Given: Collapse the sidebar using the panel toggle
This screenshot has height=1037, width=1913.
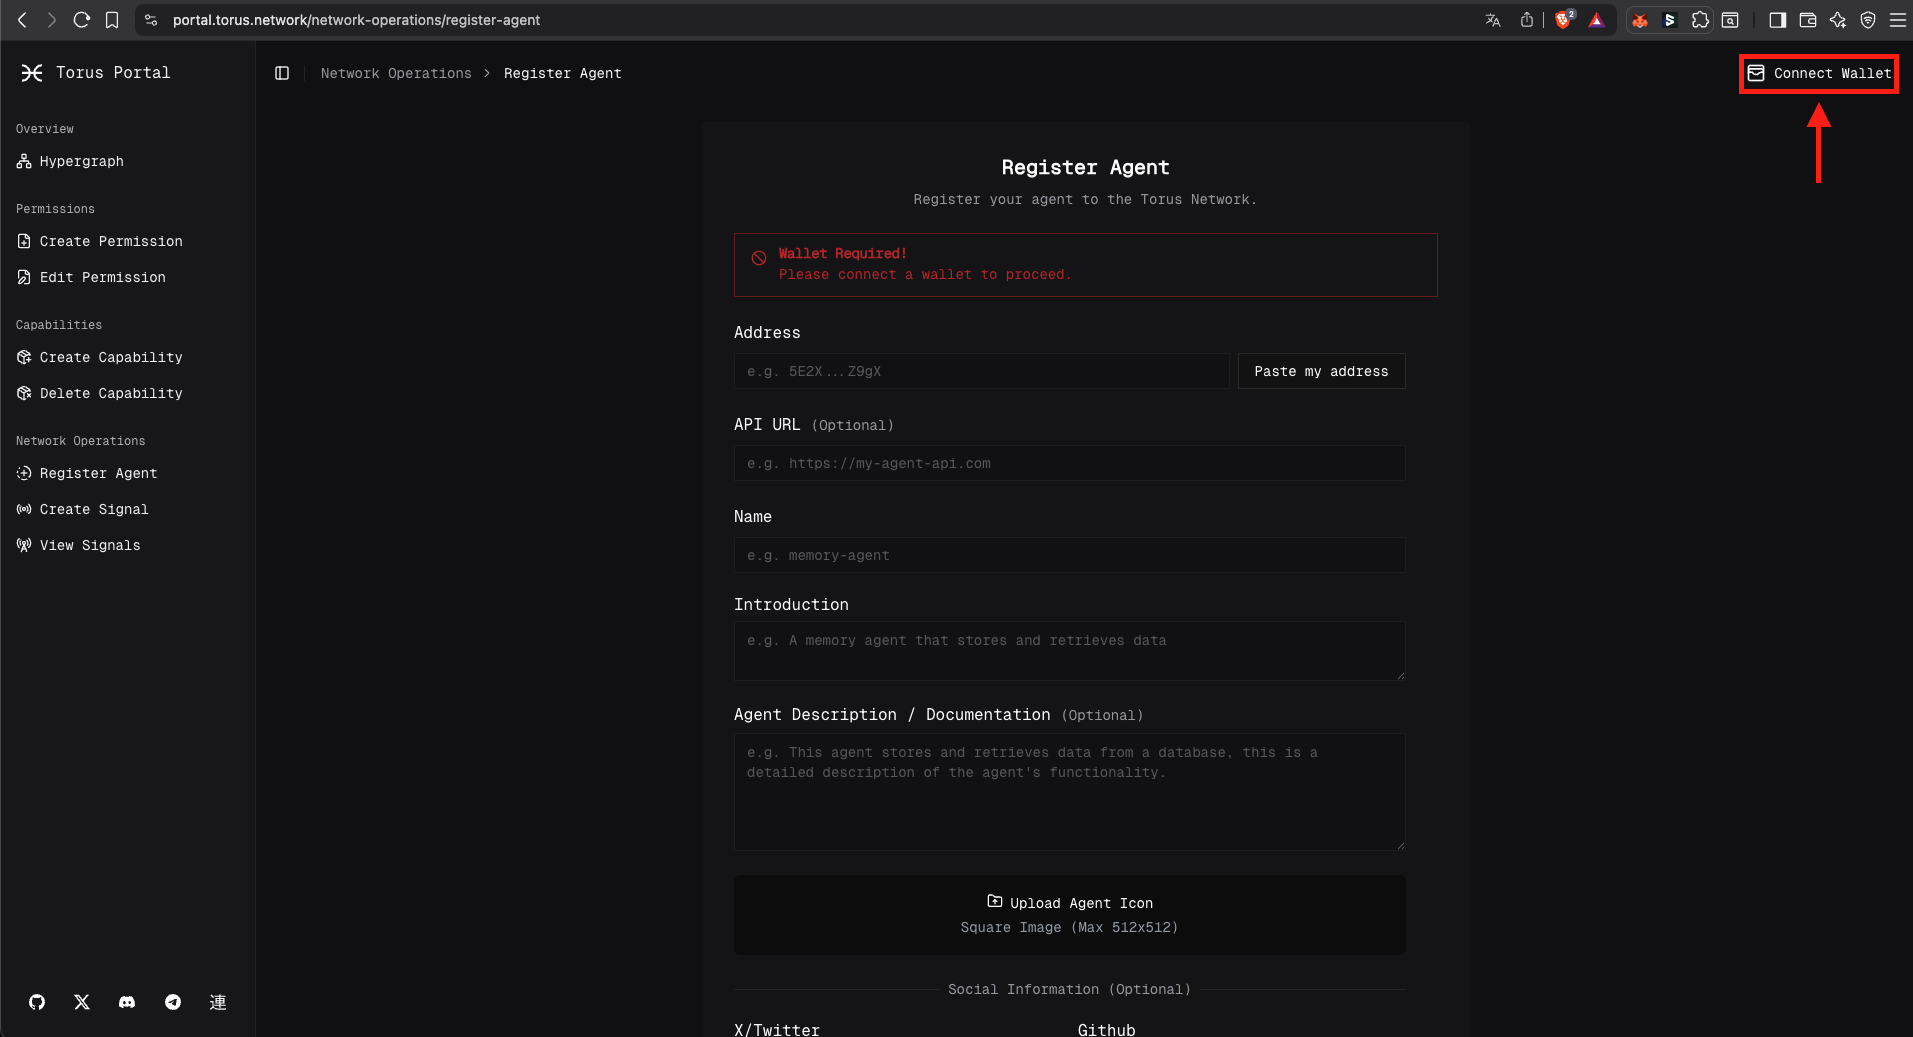Looking at the screenshot, I should click(x=281, y=72).
